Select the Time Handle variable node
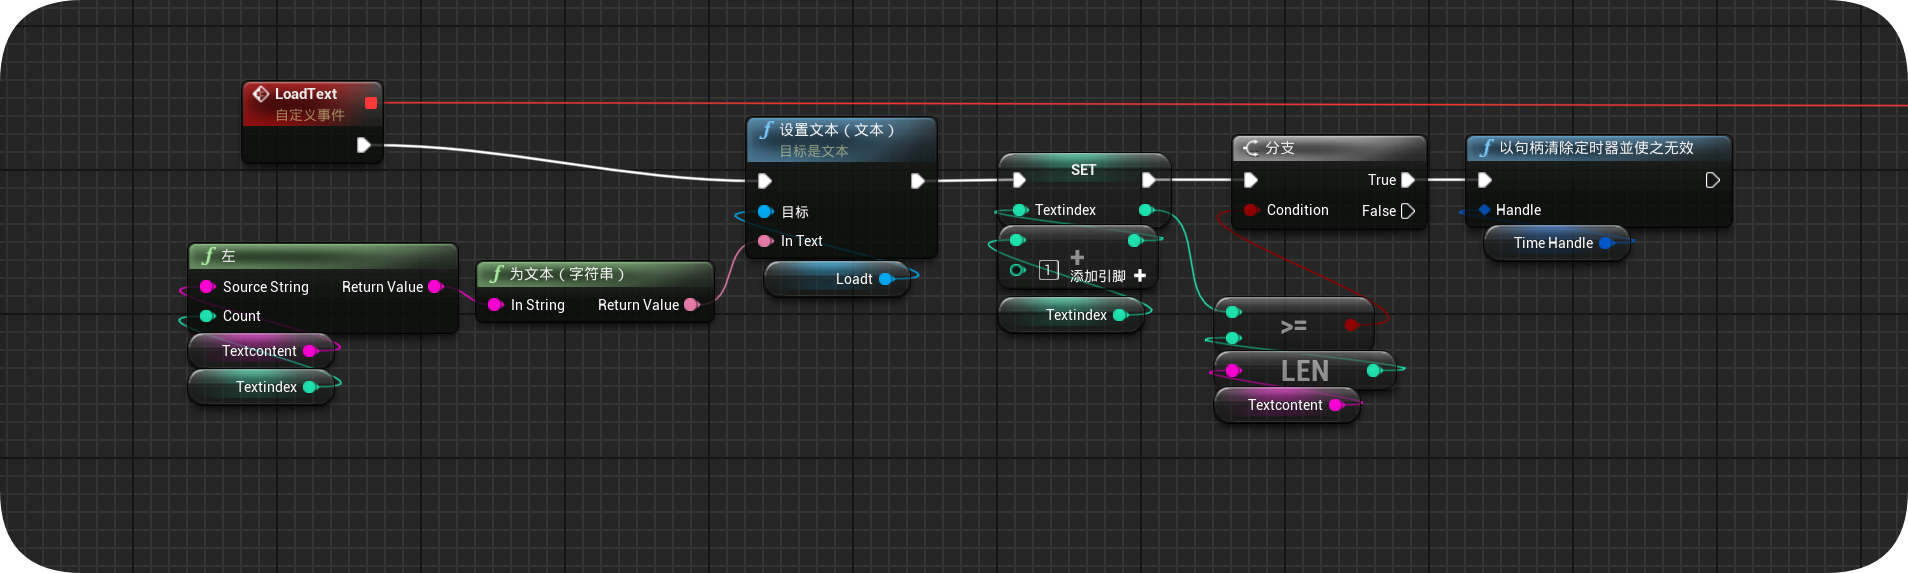 (x=1557, y=243)
